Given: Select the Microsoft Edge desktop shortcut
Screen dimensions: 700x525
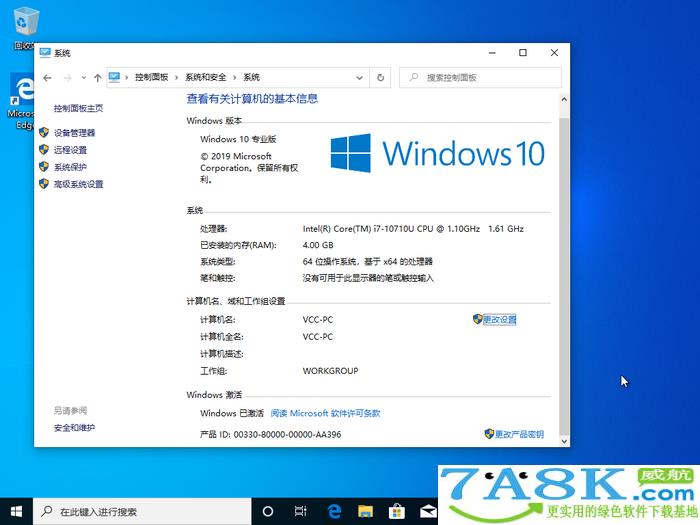Looking at the screenshot, I should [x=21, y=101].
